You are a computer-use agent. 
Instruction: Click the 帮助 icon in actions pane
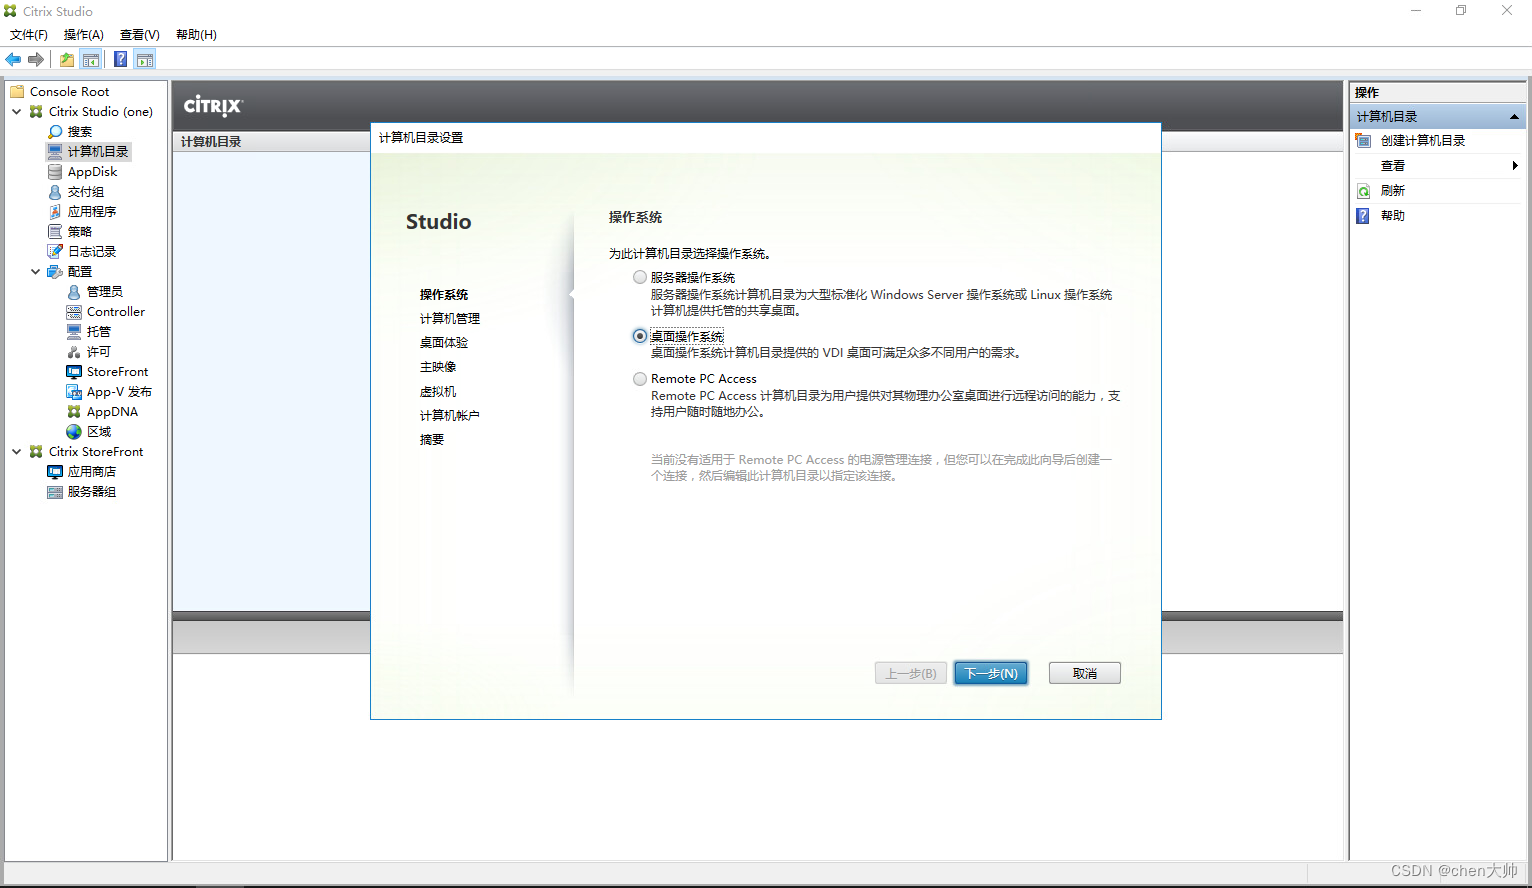click(x=1363, y=216)
